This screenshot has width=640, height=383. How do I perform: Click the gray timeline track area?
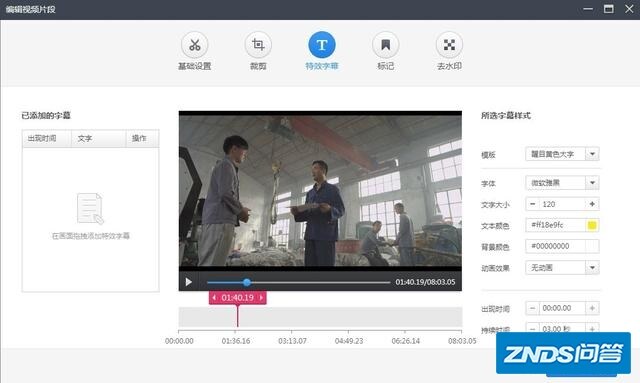320,317
